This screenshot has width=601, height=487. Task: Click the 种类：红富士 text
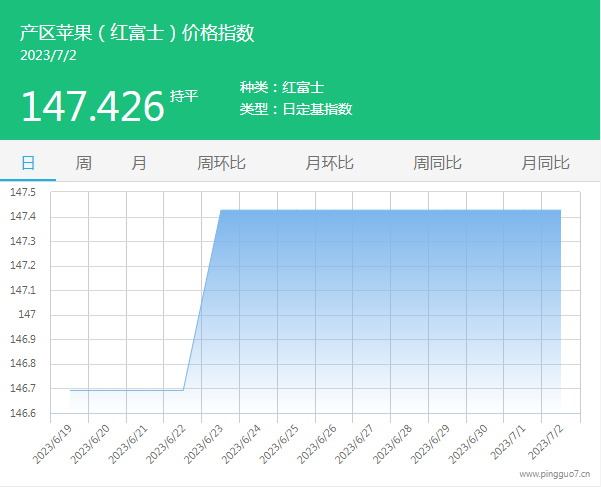(281, 88)
